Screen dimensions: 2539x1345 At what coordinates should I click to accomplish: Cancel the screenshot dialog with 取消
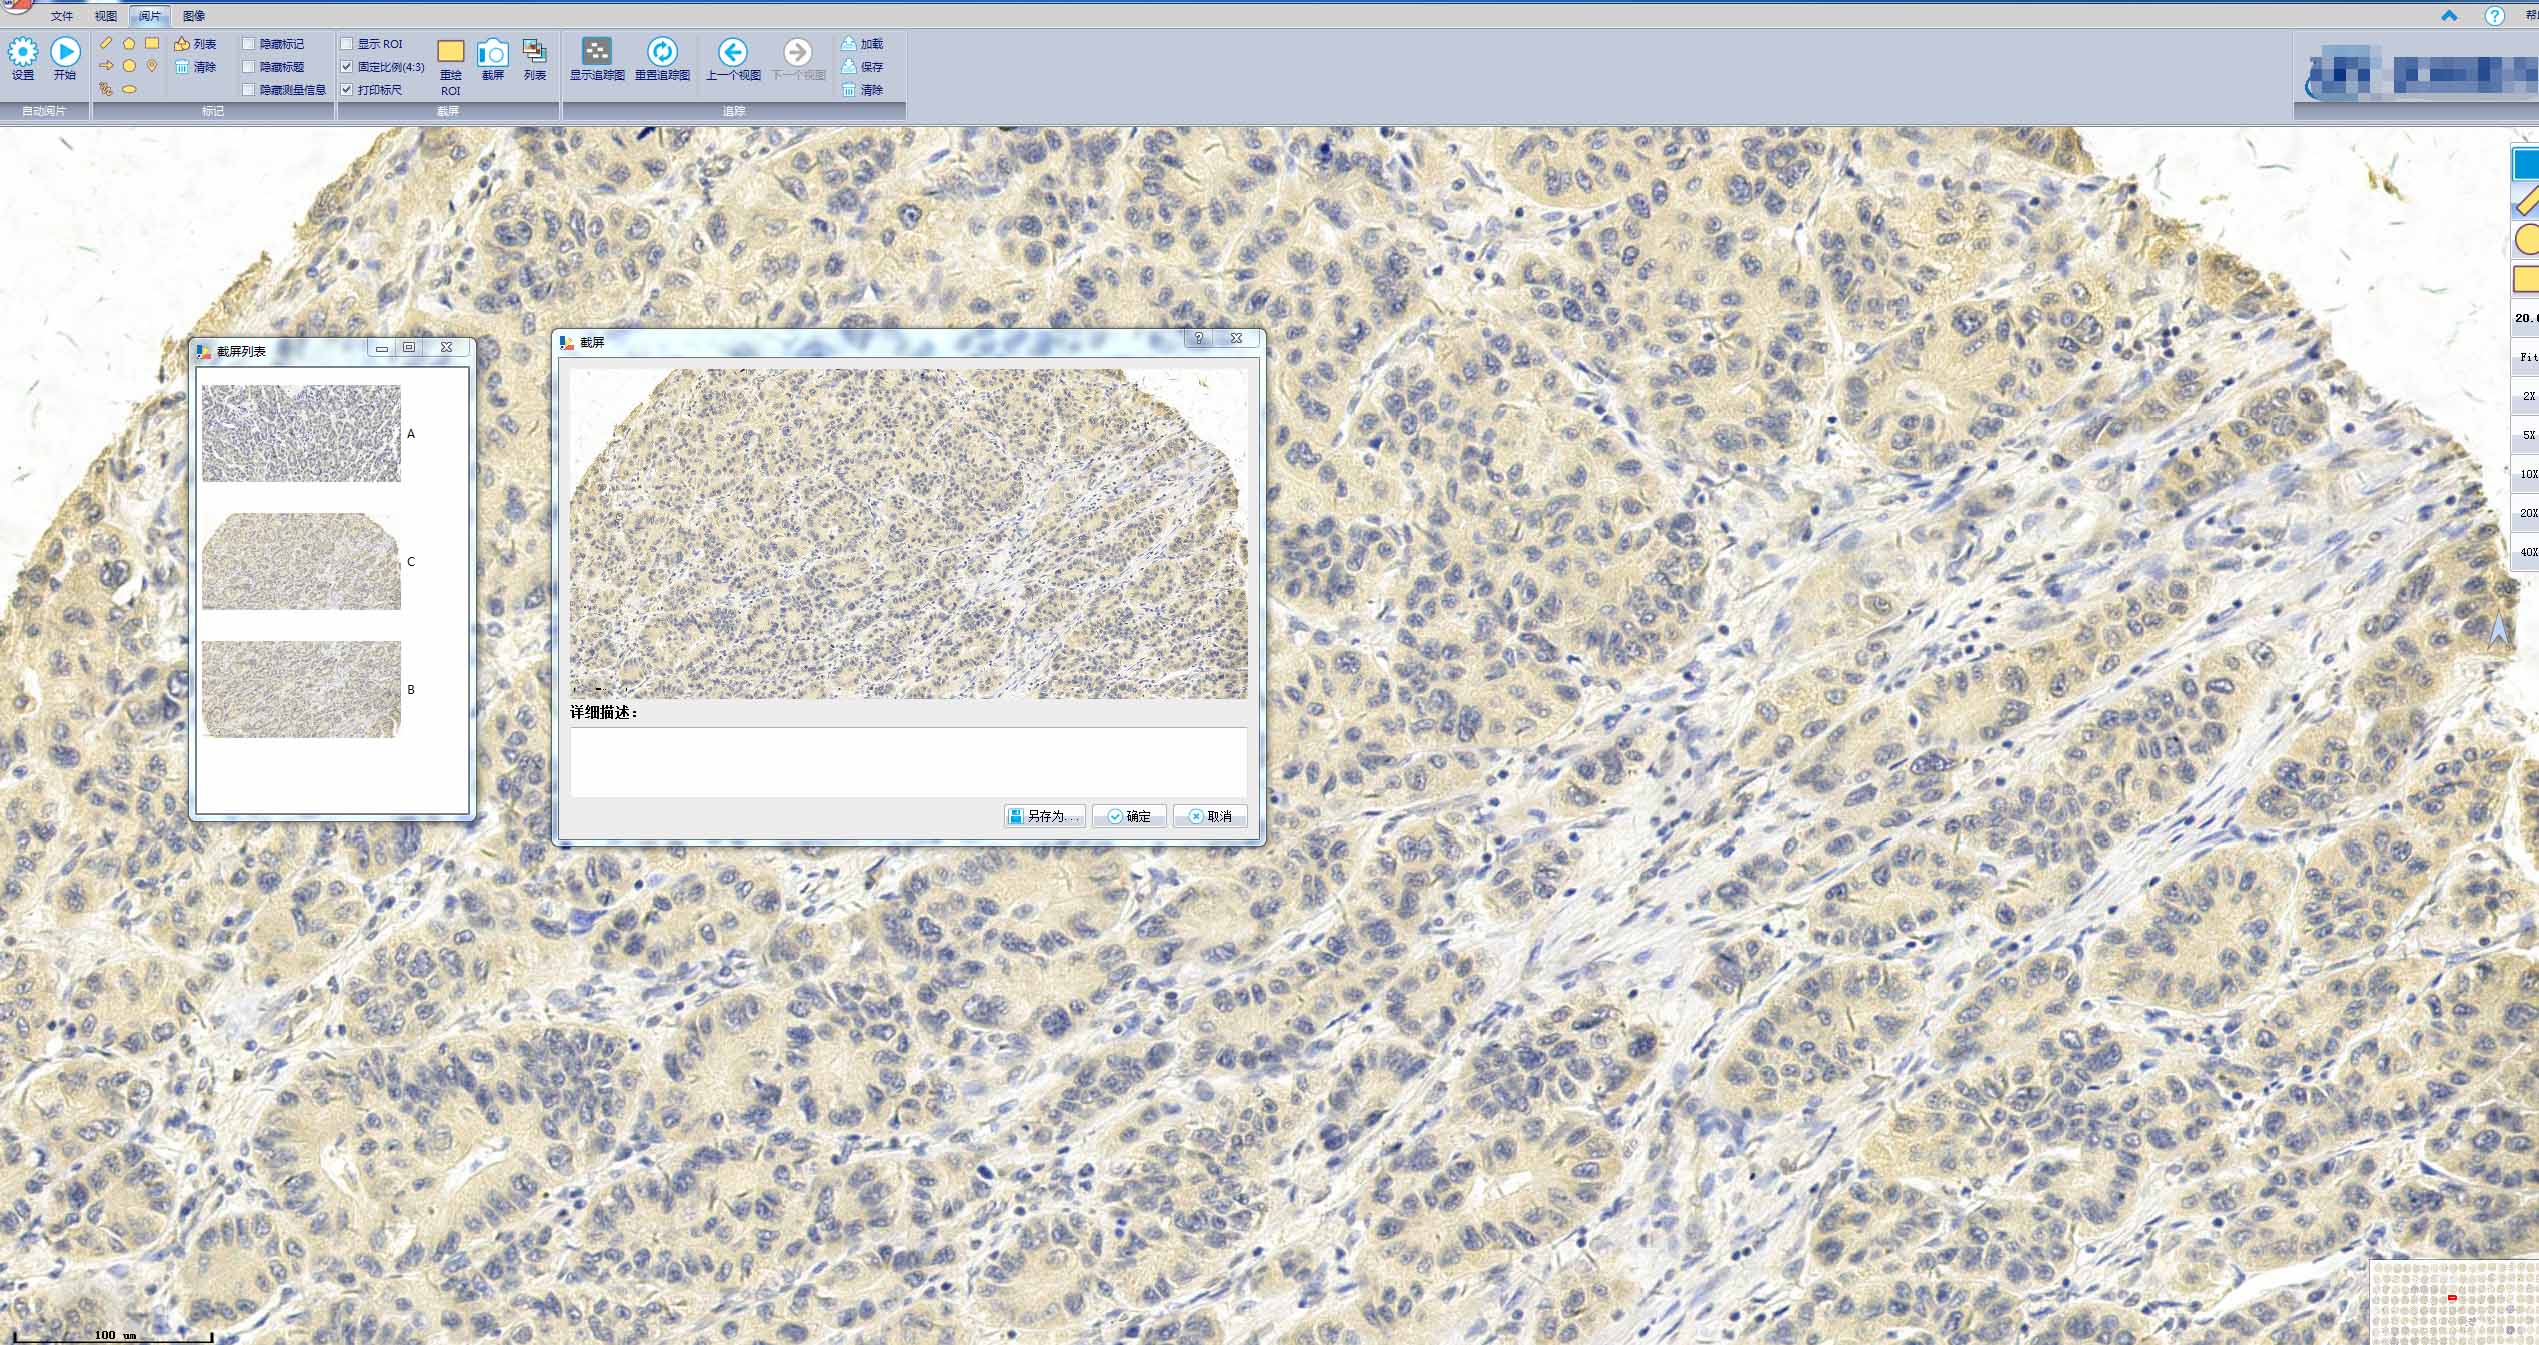(x=1210, y=816)
